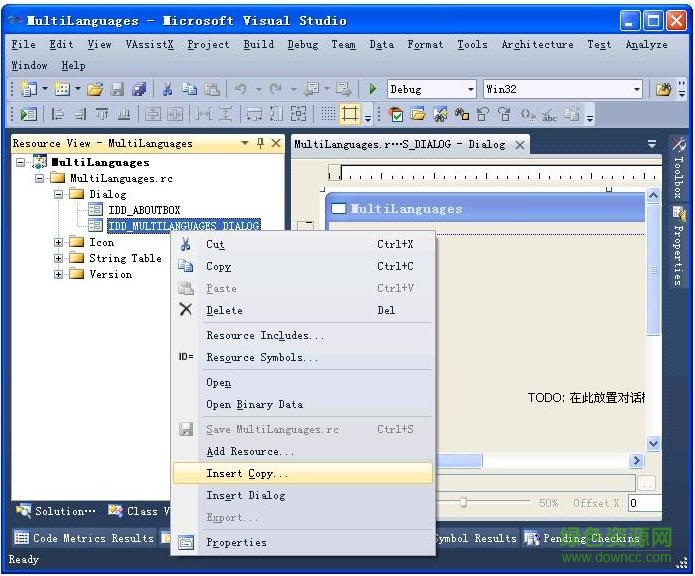Screen dimensions: 695x576
Task: Collapse the Dialog folder node
Action: click(59, 194)
